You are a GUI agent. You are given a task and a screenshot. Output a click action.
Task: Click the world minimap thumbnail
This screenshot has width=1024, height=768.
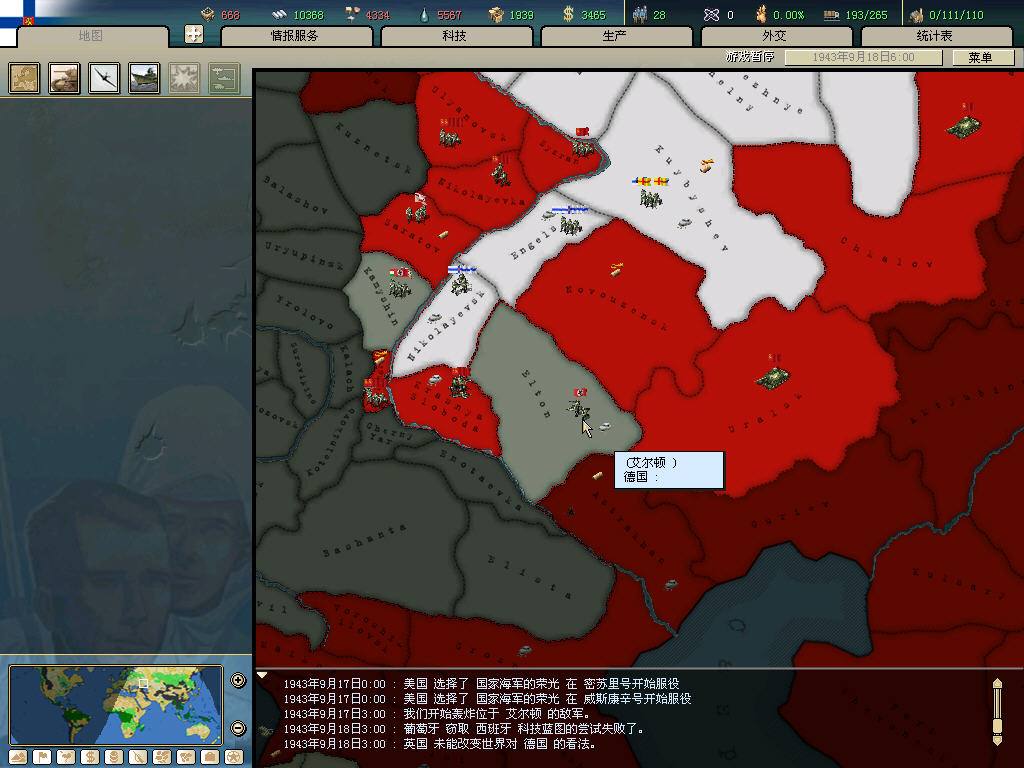coord(115,703)
